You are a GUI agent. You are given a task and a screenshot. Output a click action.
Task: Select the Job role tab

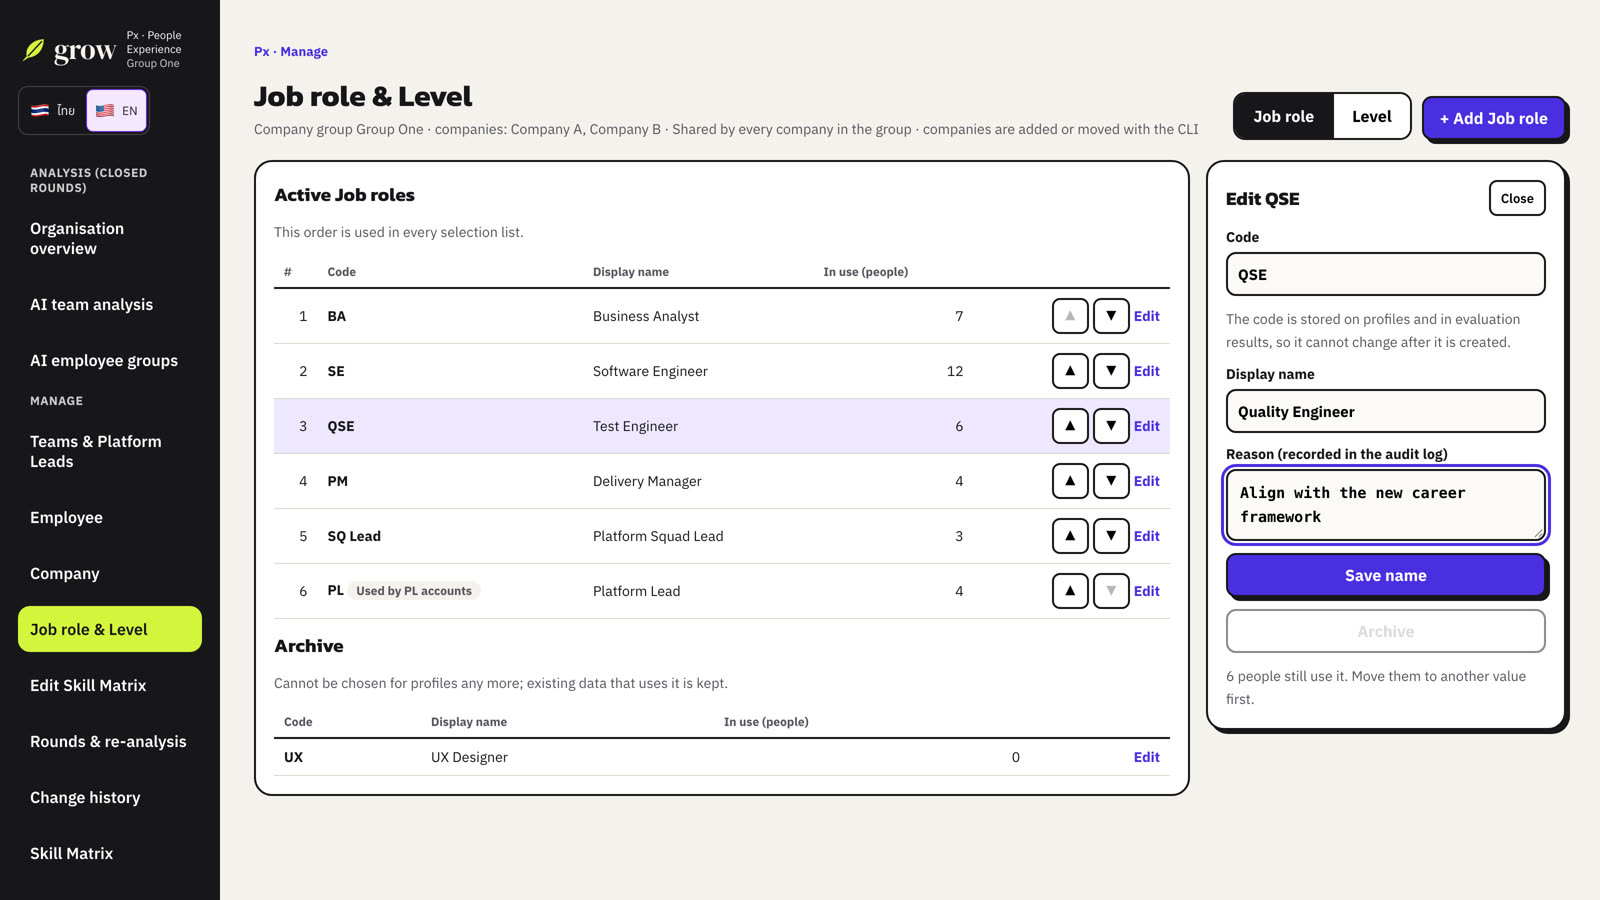1283,116
